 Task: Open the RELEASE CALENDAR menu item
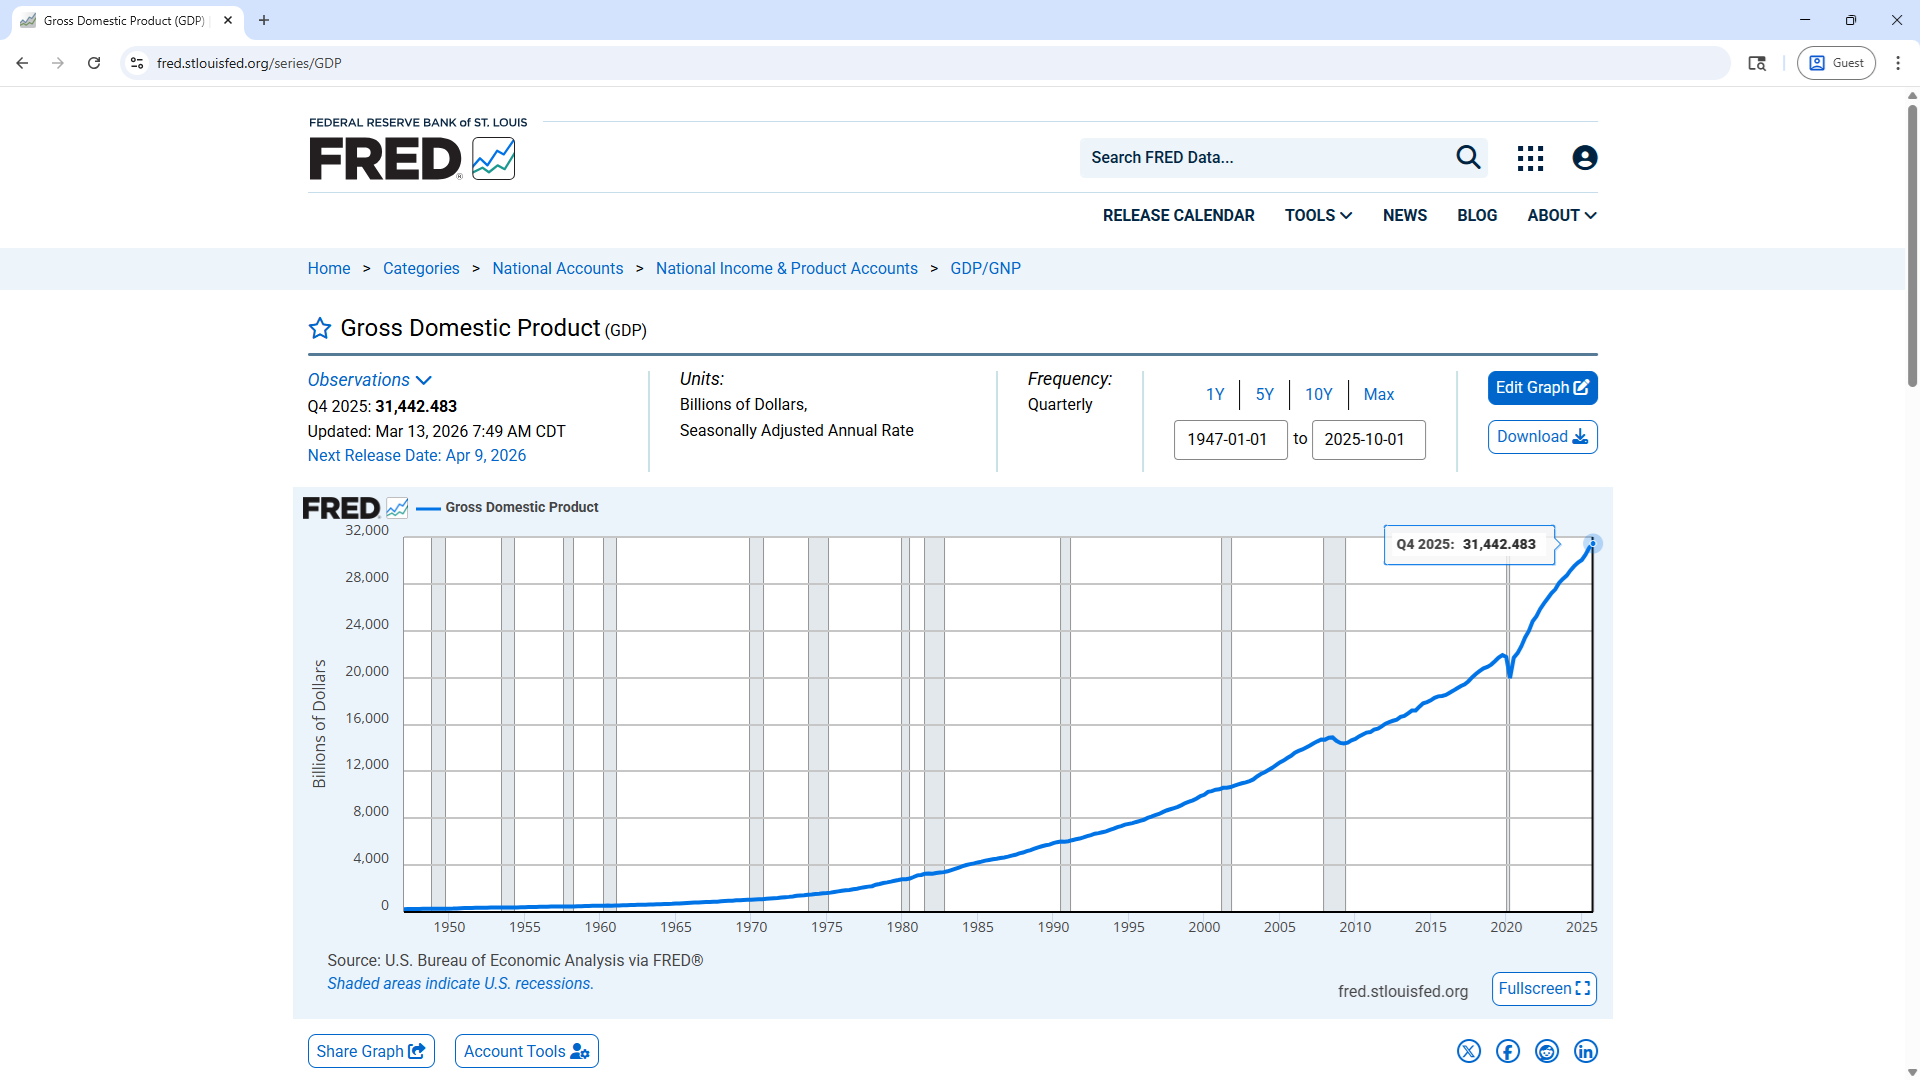coord(1178,216)
